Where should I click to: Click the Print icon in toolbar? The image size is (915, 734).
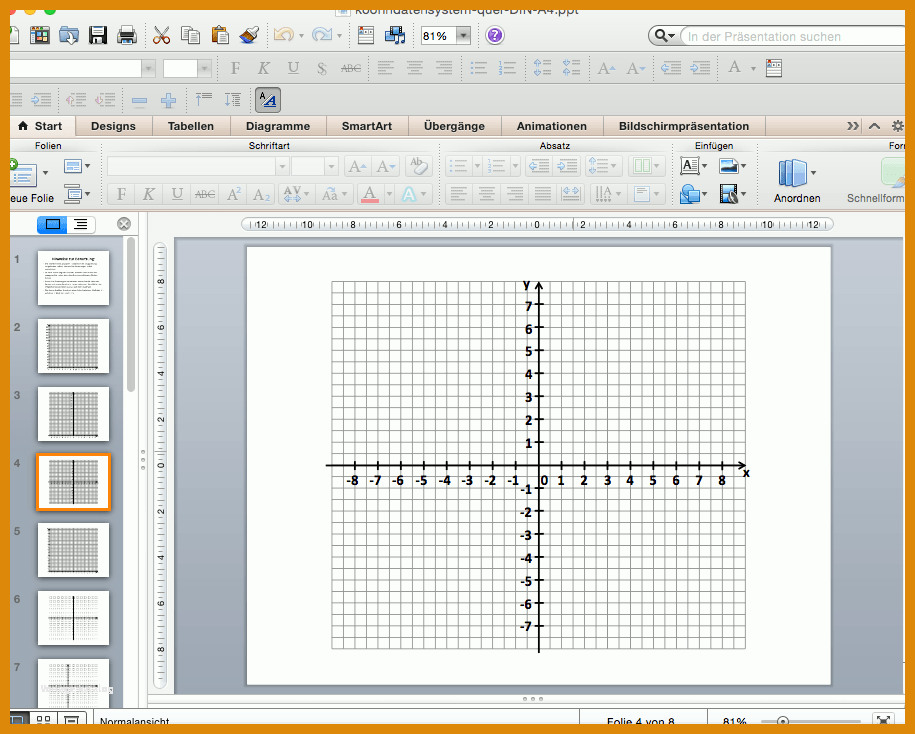click(126, 36)
